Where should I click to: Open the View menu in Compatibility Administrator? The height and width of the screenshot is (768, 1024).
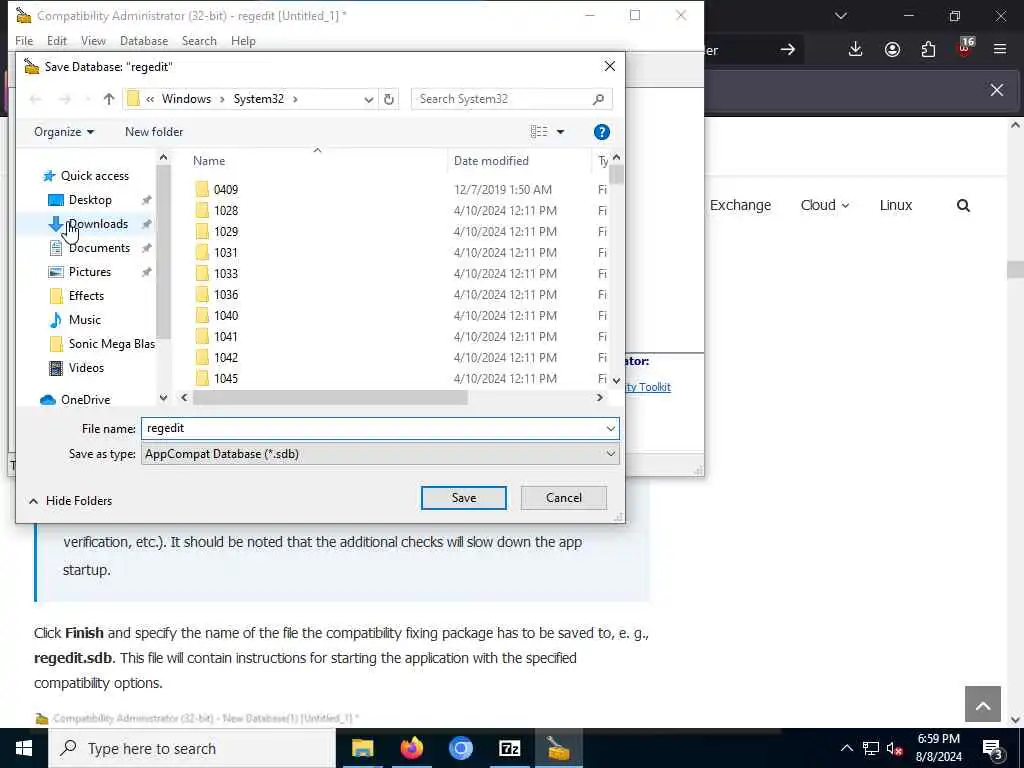pos(93,40)
